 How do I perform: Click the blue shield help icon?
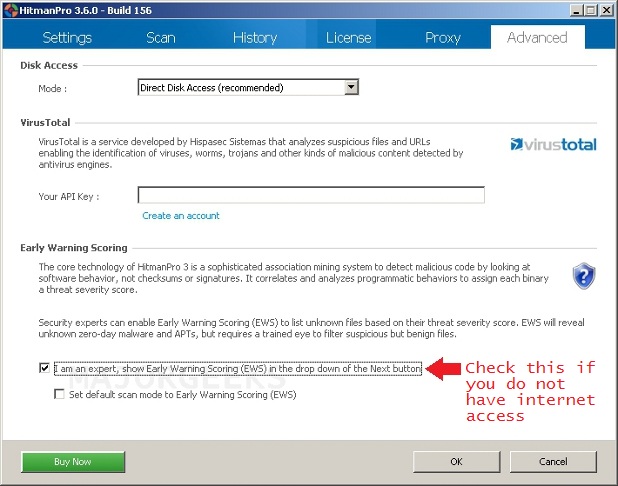584,276
